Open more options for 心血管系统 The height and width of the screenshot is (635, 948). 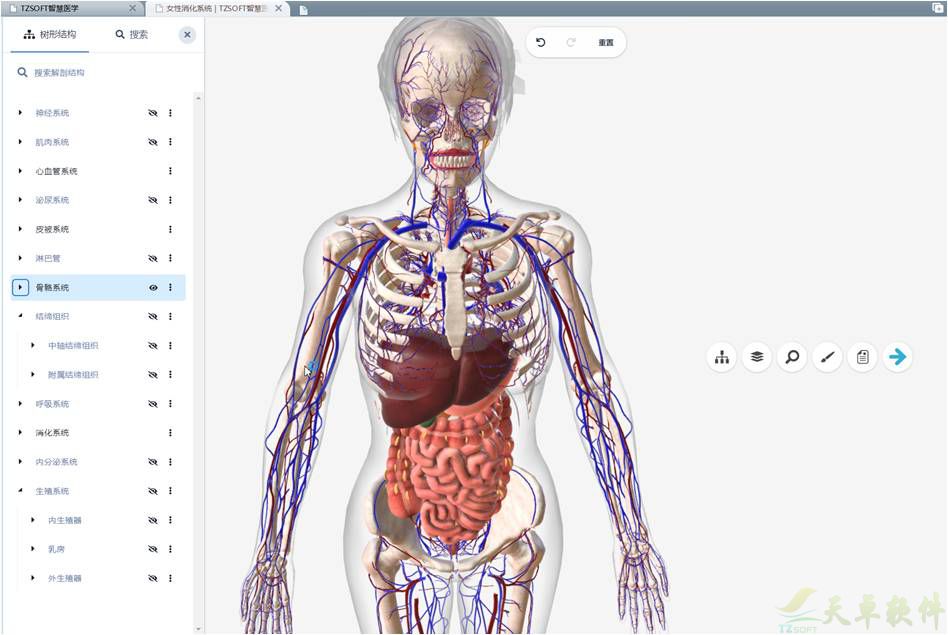coord(170,171)
